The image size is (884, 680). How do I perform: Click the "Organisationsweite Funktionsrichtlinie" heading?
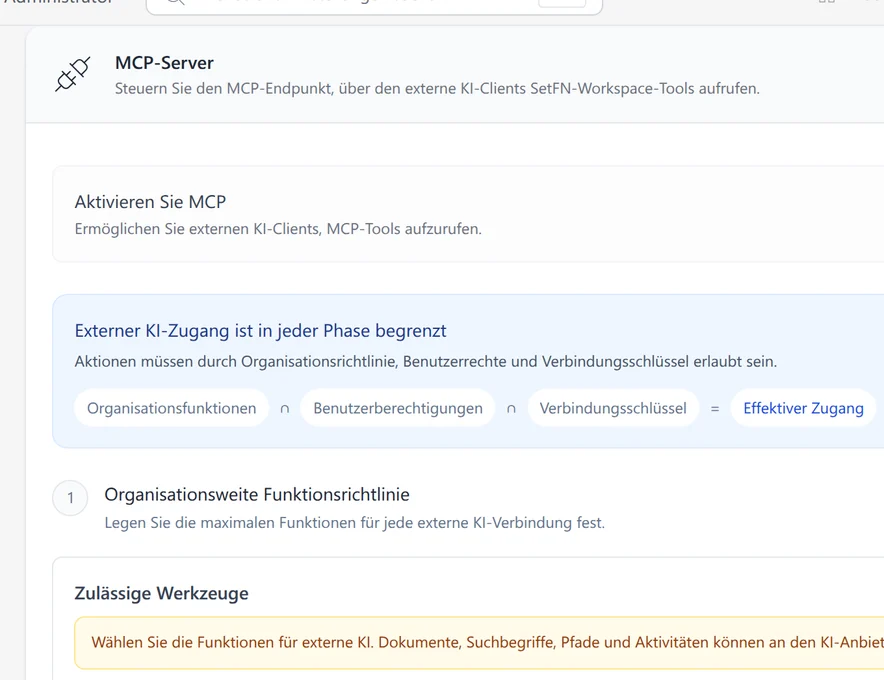pyautogui.click(x=257, y=494)
